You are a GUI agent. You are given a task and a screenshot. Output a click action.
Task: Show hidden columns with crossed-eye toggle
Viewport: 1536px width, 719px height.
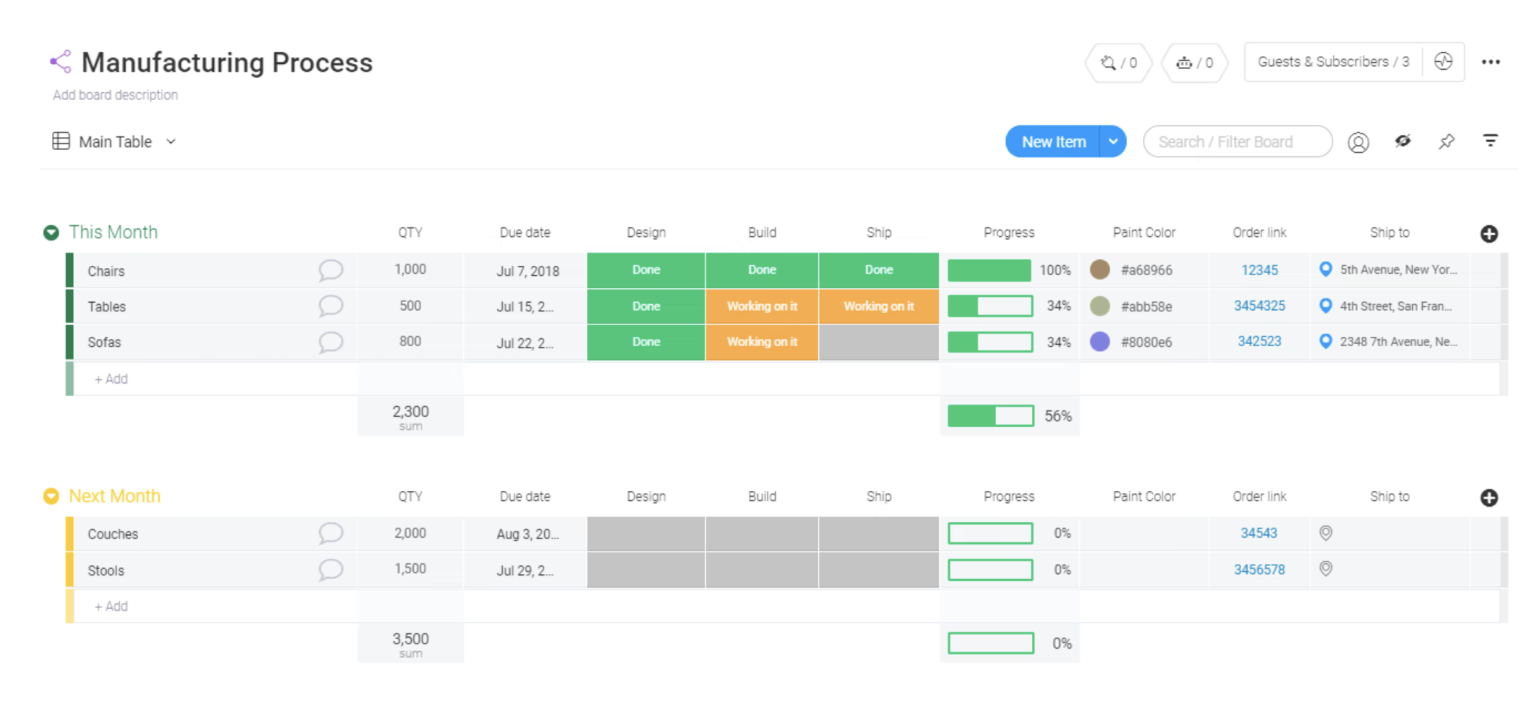[1402, 141]
